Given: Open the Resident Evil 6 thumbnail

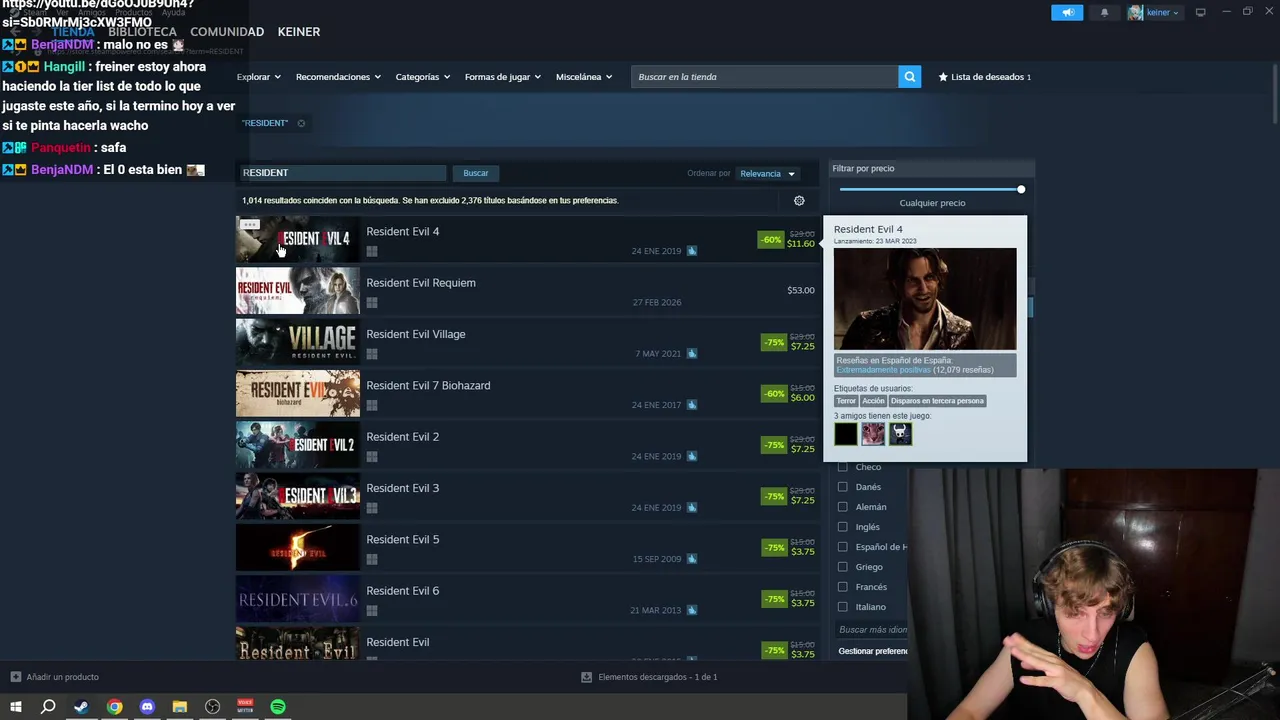Looking at the screenshot, I should click(297, 598).
